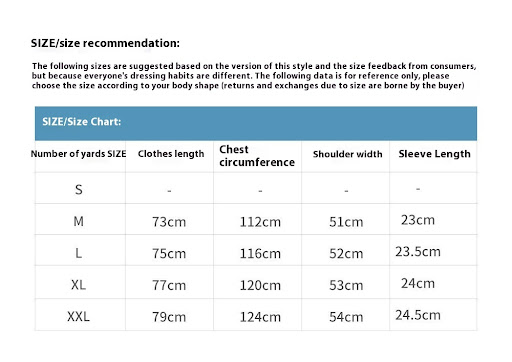The image size is (512, 362).
Task: Click the Sleeve Length column header
Action: coord(434,154)
